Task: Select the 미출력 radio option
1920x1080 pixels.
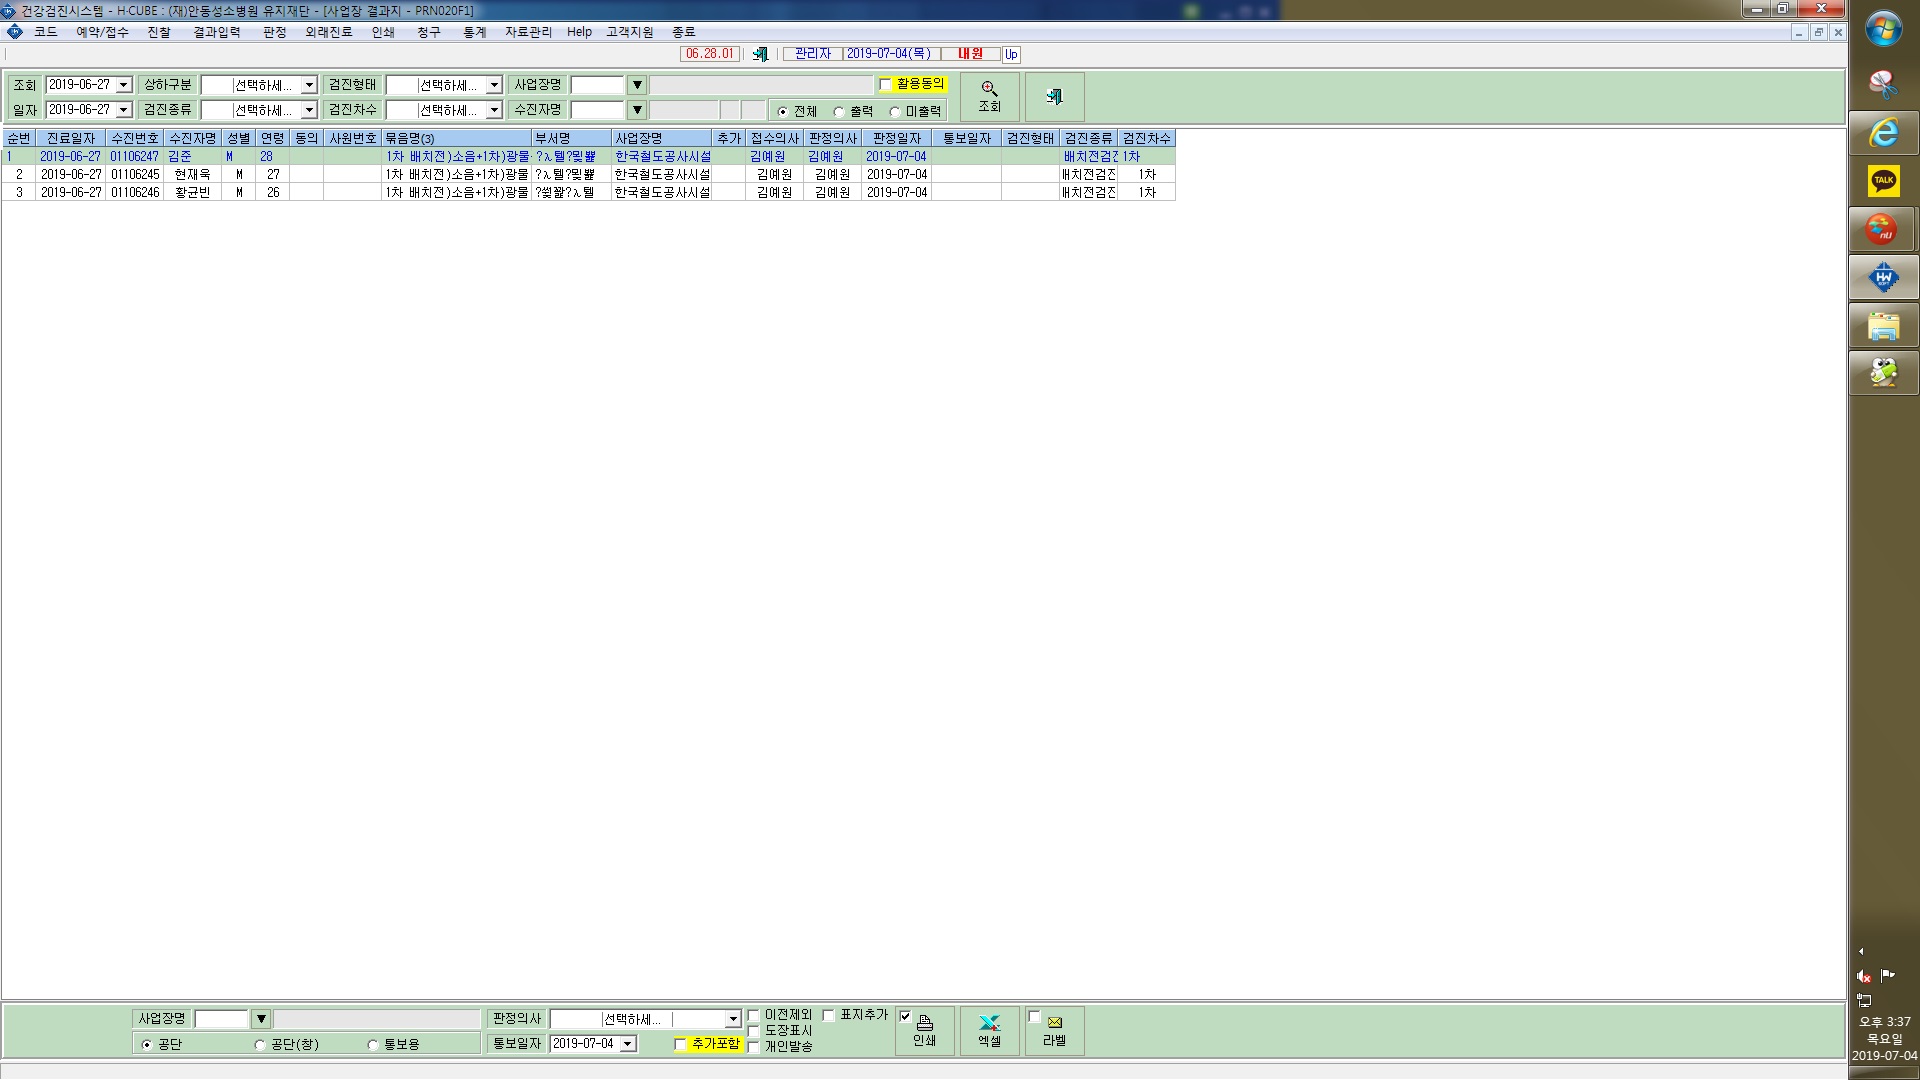Action: [895, 112]
